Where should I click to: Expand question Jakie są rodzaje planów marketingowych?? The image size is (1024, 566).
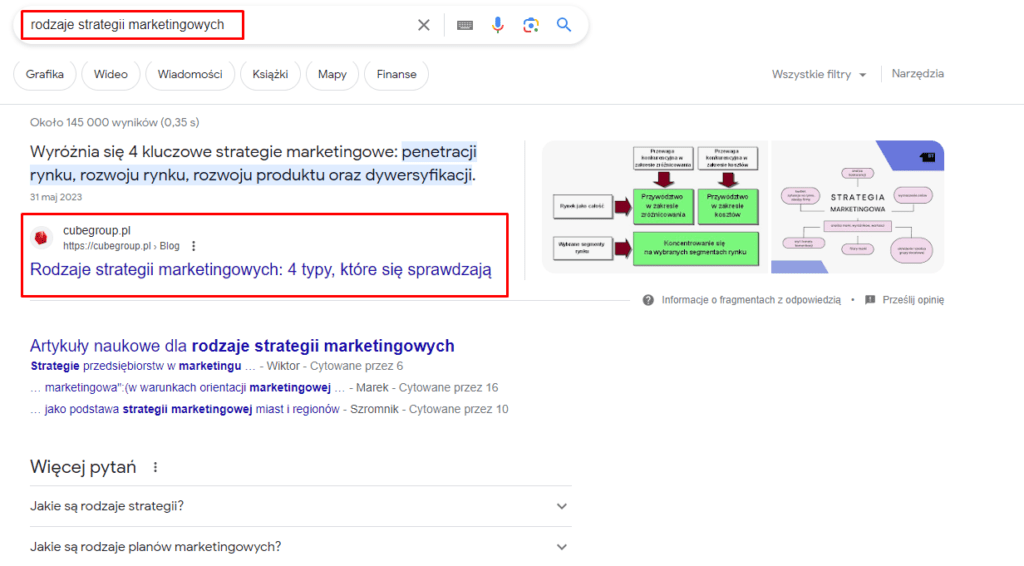(300, 546)
